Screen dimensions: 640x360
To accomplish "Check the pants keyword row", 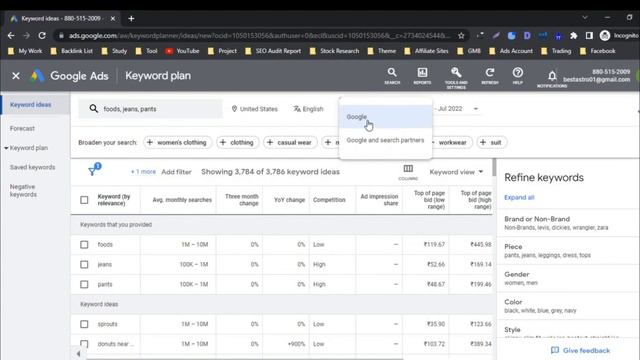I will tap(84, 284).
